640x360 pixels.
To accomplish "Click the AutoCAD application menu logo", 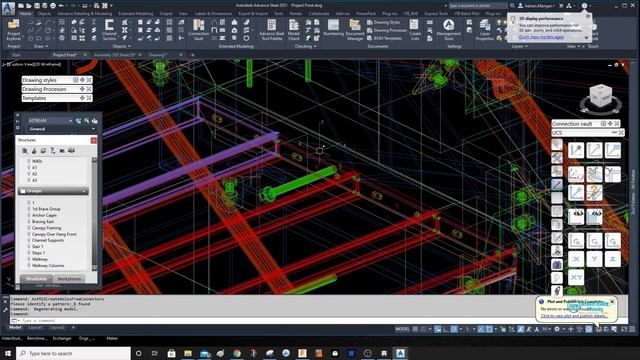I will [x=8, y=8].
